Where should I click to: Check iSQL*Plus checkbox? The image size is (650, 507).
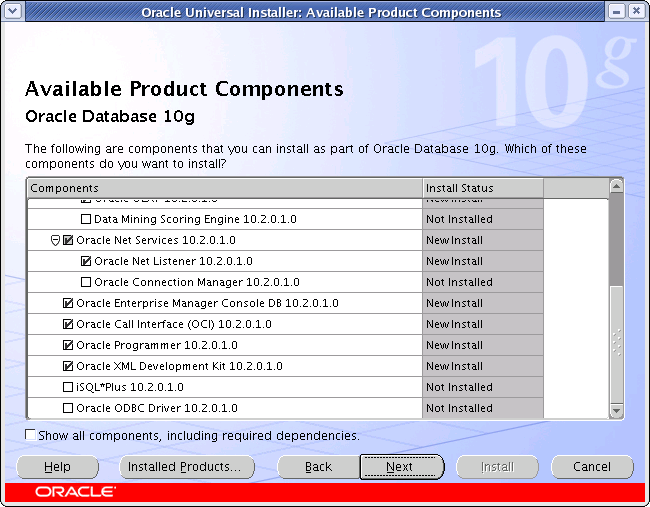coord(68,387)
